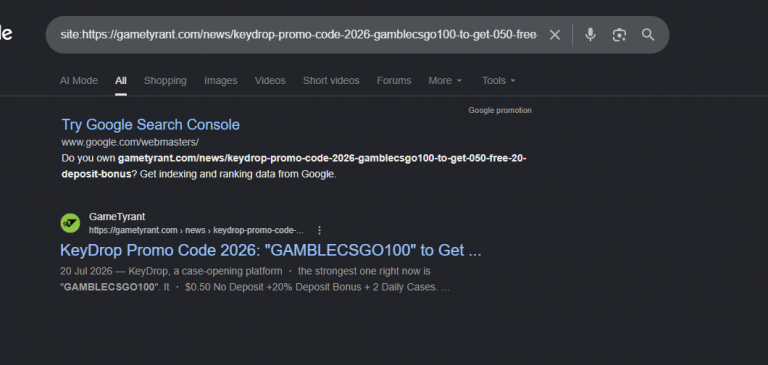Click the gametyrant.com breadcrumb URL
768x365 pixels.
point(196,230)
